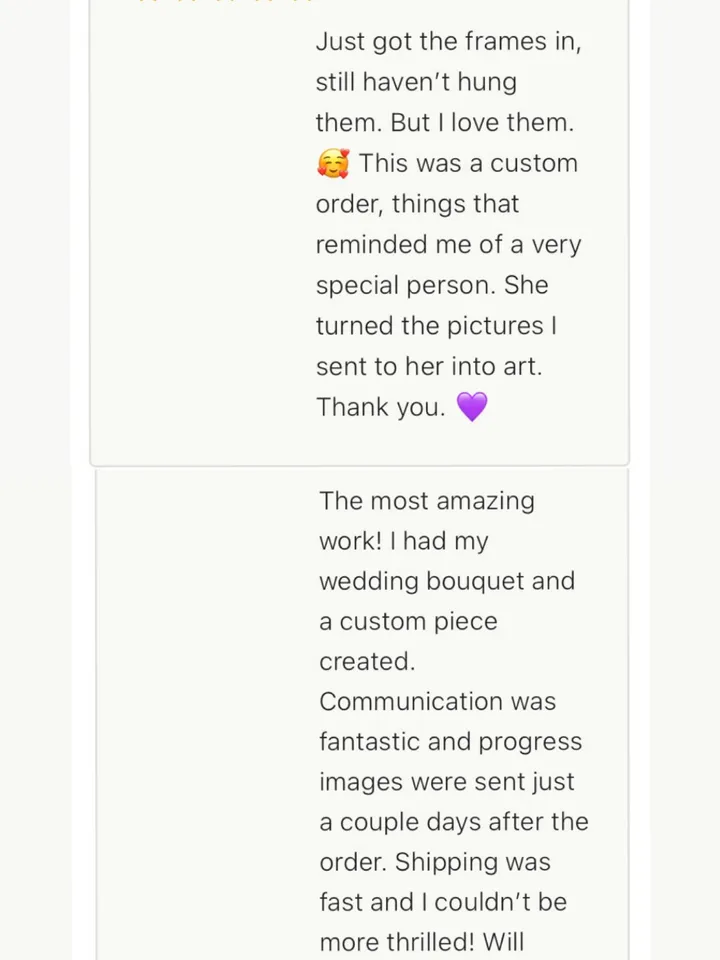
Task: Click the 'a couple days after the' line
Action: click(x=454, y=822)
